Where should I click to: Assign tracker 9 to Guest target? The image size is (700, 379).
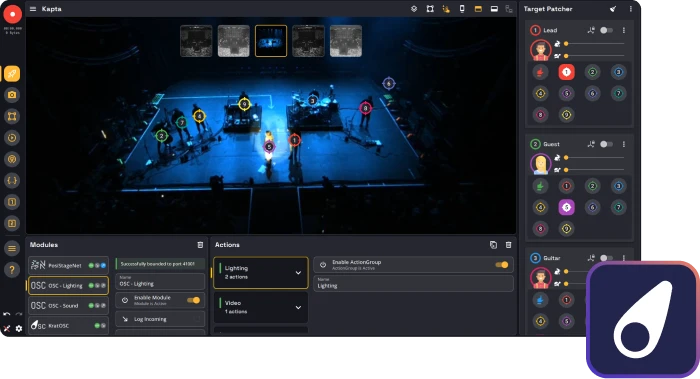point(567,229)
